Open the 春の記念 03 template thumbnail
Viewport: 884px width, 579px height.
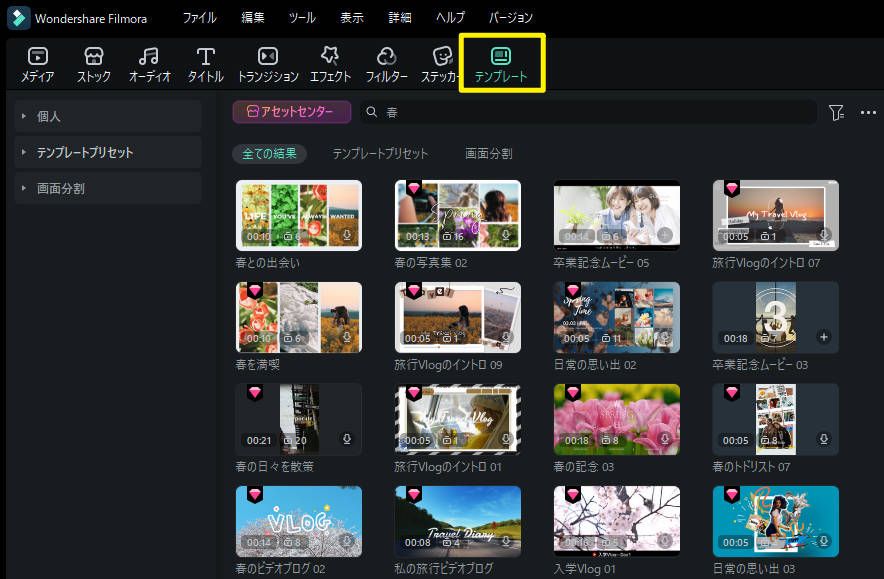(x=616, y=418)
